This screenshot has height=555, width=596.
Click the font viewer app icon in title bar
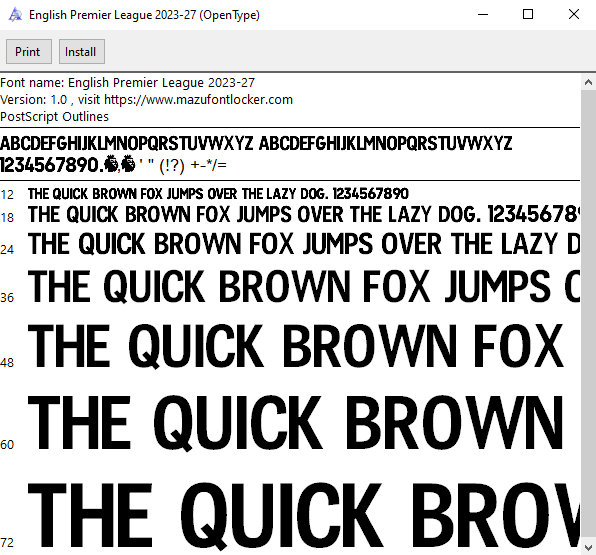point(15,15)
